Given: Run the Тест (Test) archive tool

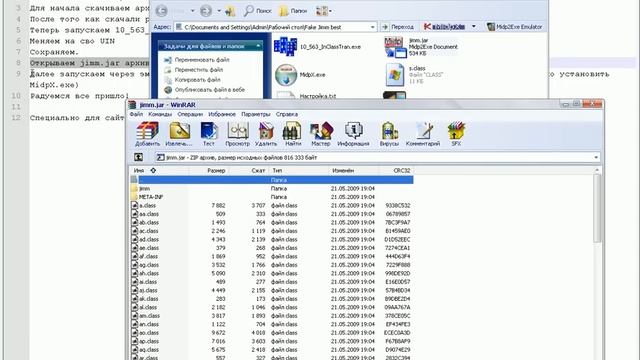Looking at the screenshot, I should coord(209,134).
